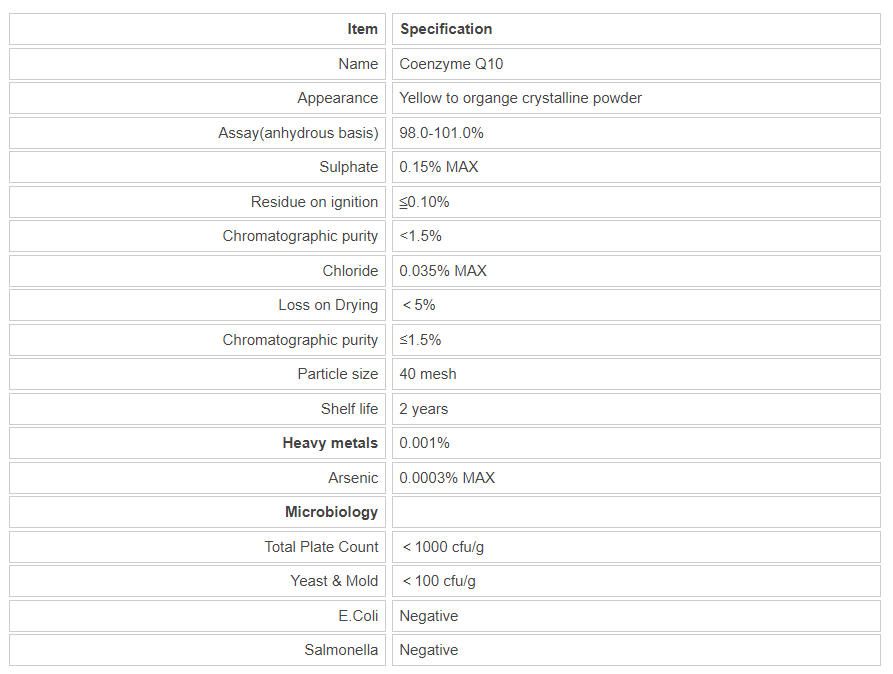The width and height of the screenshot is (893, 674).
Task: Click the Salmonella Negative value
Action: tap(428, 650)
